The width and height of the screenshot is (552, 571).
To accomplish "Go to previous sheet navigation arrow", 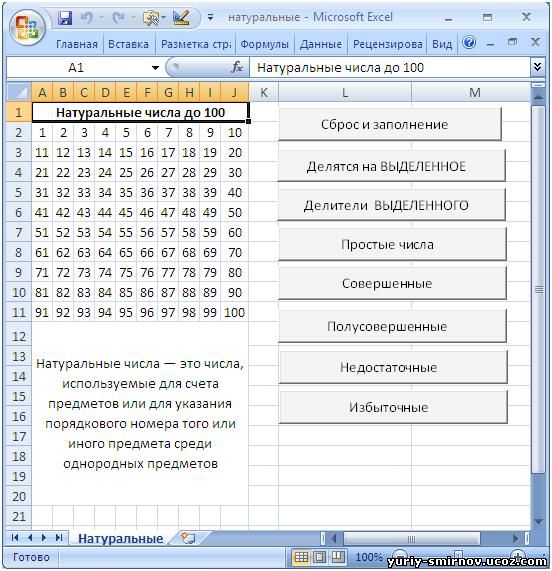I will pos(30,538).
